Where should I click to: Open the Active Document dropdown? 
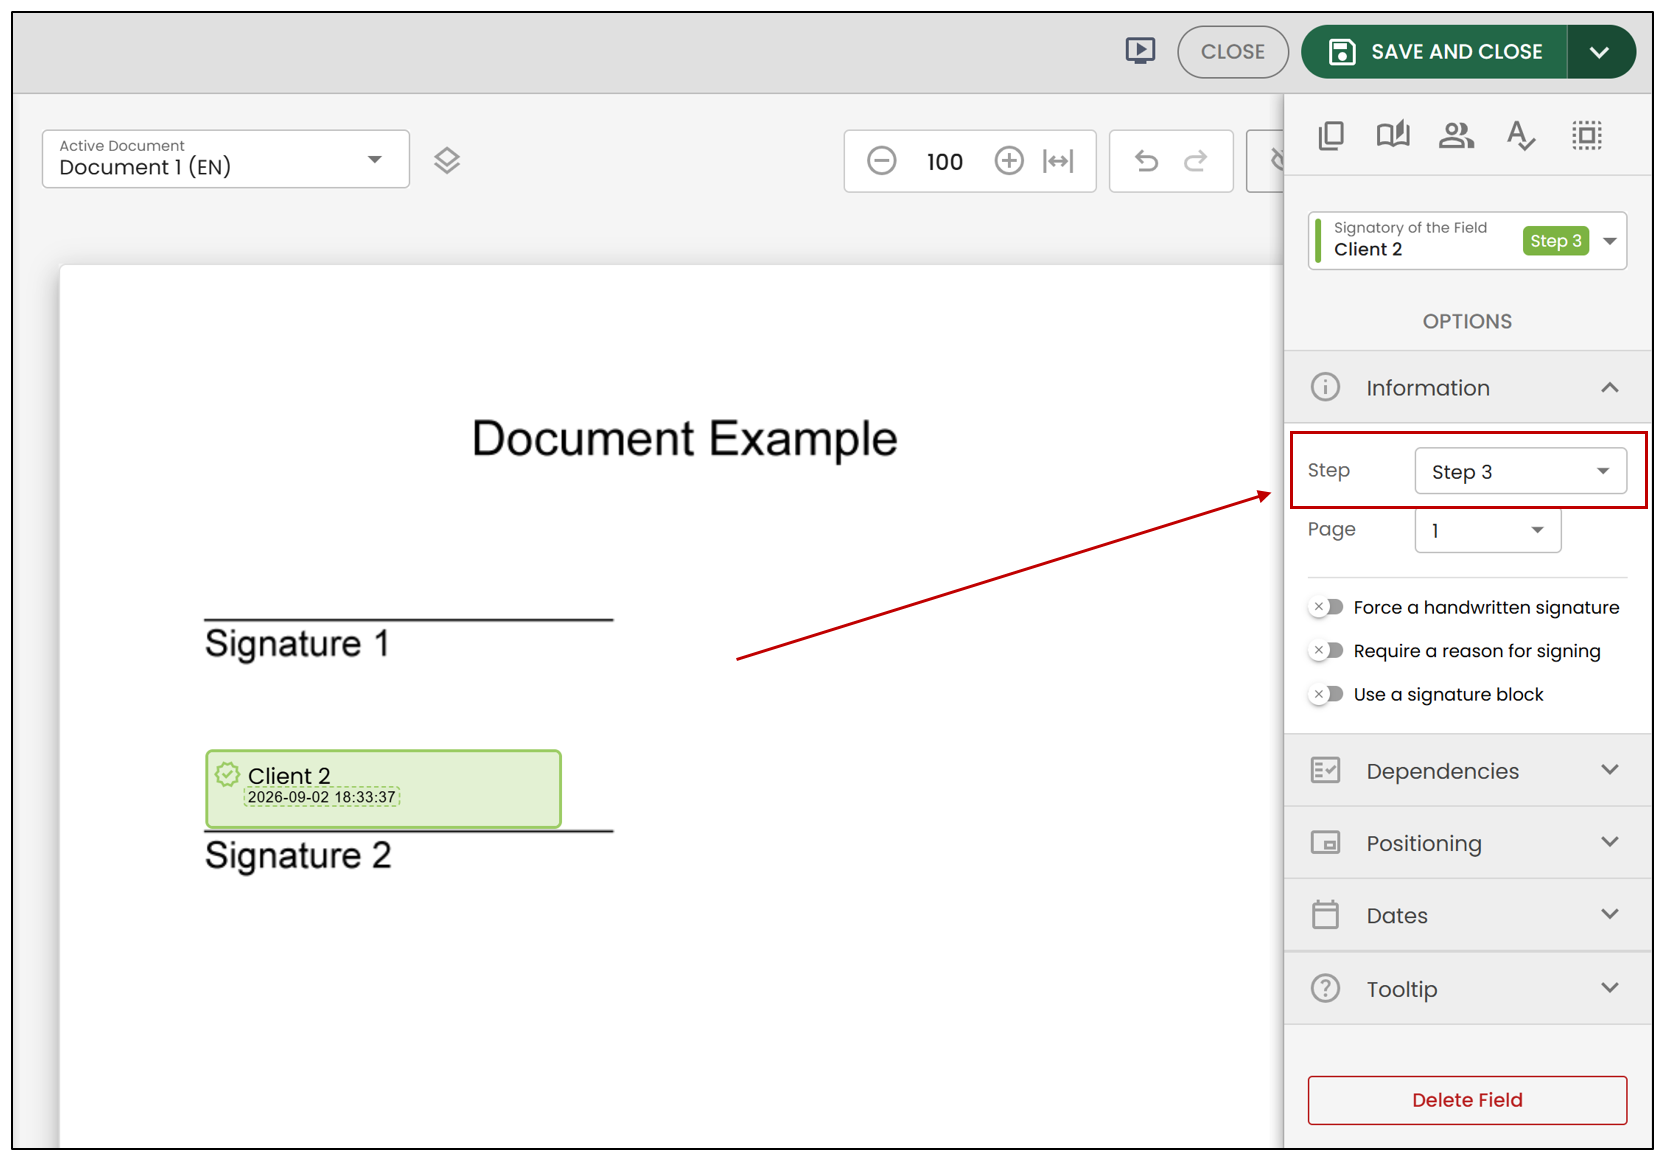pyautogui.click(x=225, y=159)
